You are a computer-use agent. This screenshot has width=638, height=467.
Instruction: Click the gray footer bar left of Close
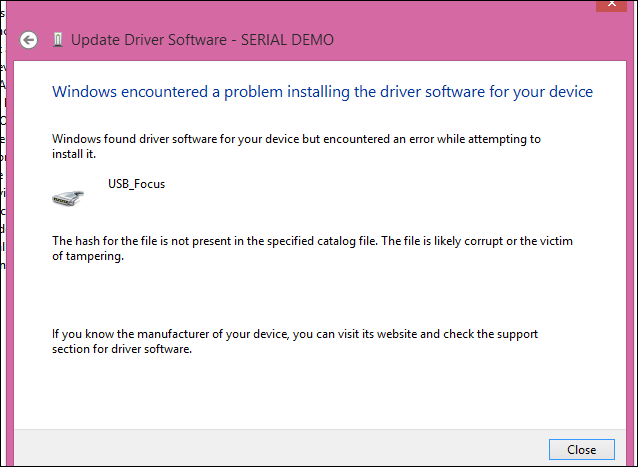280,447
